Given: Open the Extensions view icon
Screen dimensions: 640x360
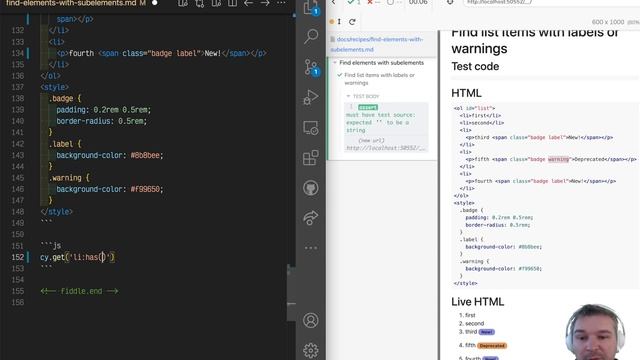Looking at the screenshot, I should 311,158.
